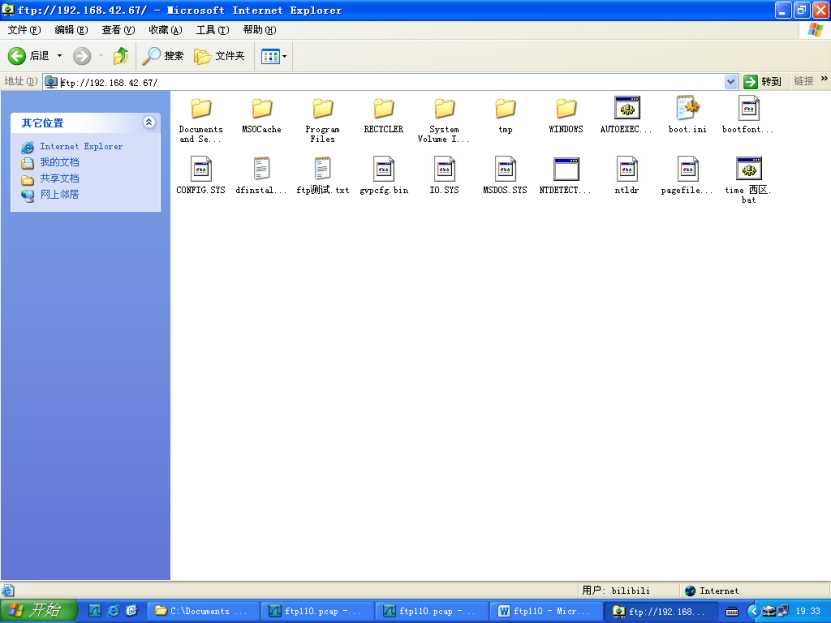Select the MSDOS.SYS file
This screenshot has width=831, height=623.
(x=505, y=176)
